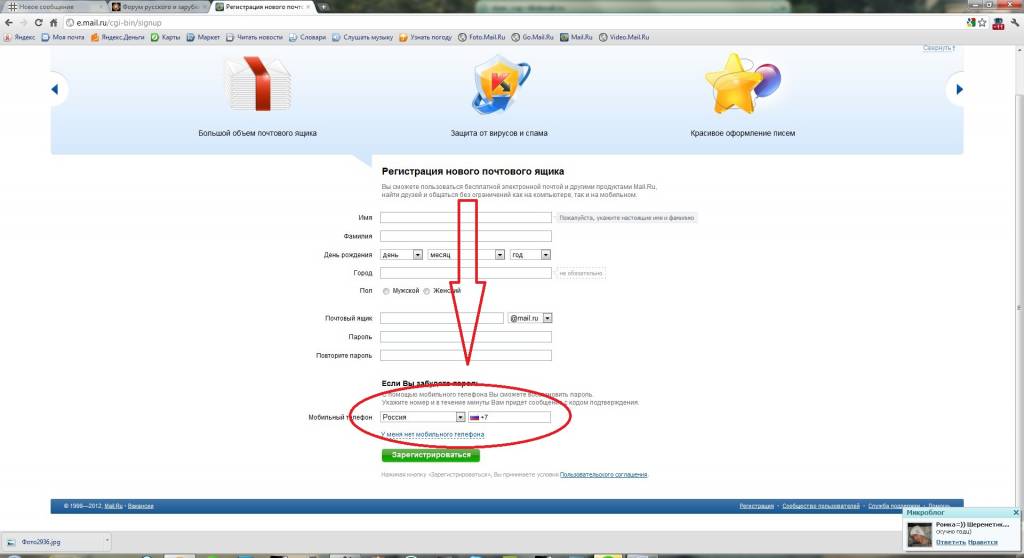The image size is (1024, 558).
Task: Open the Маркет bookmark
Action: click(203, 37)
